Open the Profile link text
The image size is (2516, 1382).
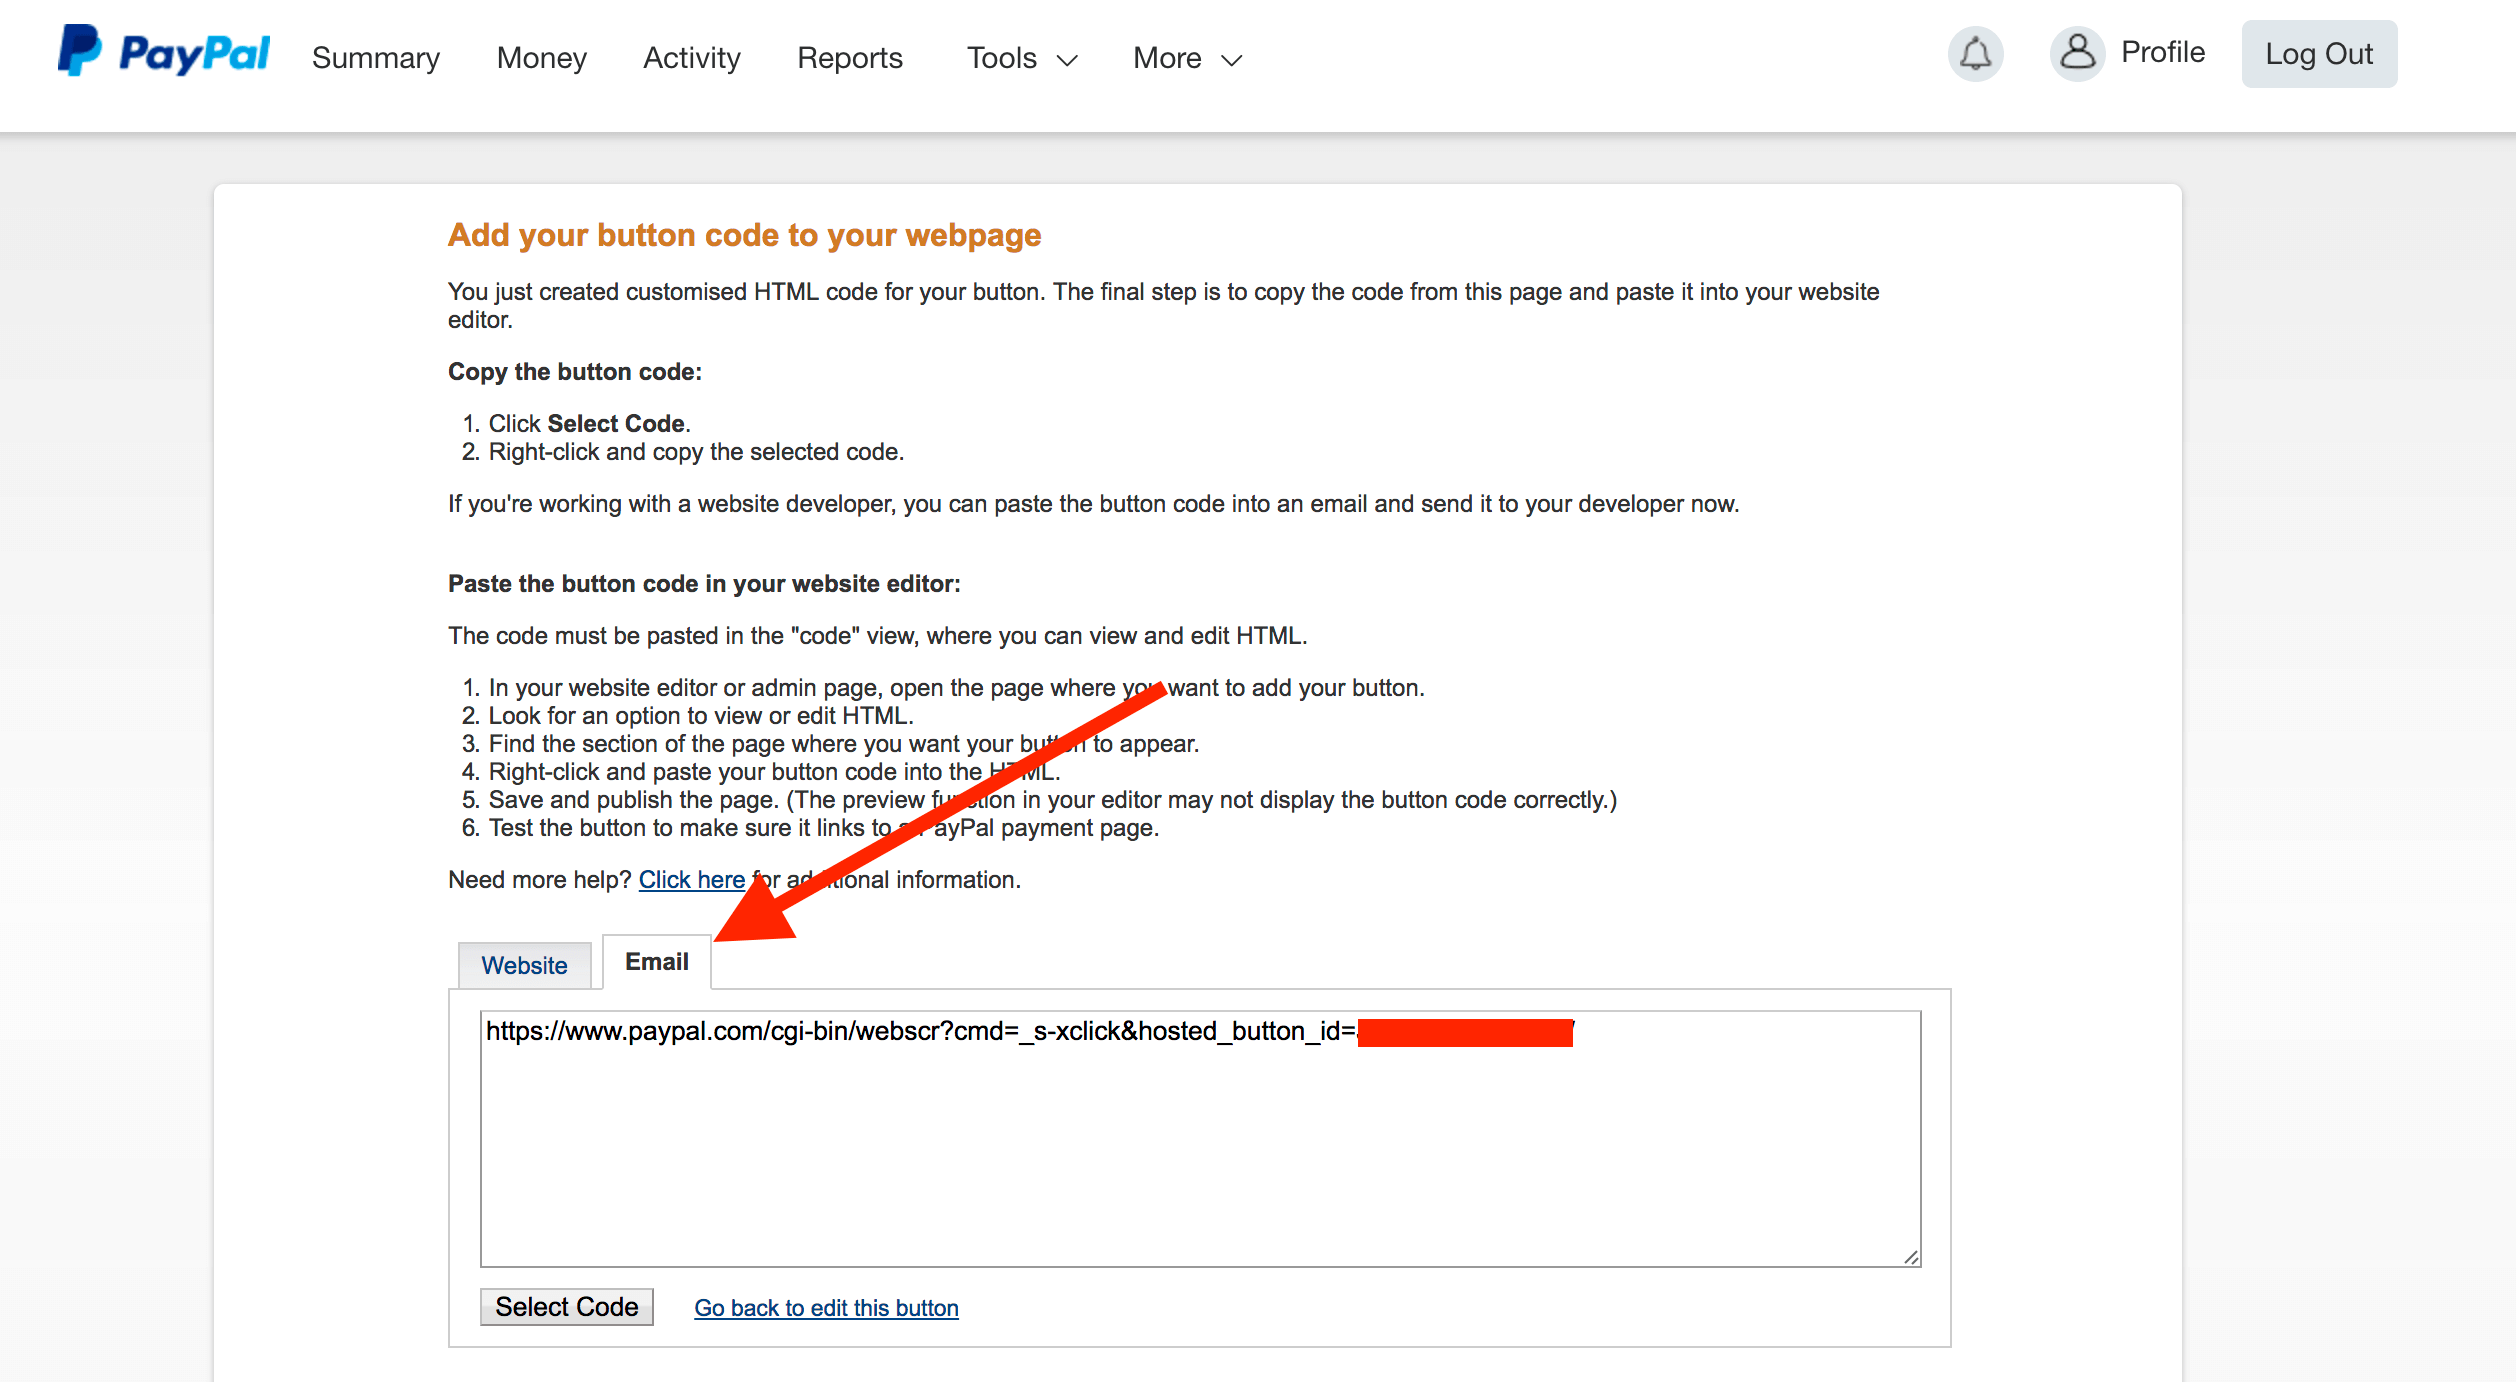click(2162, 52)
